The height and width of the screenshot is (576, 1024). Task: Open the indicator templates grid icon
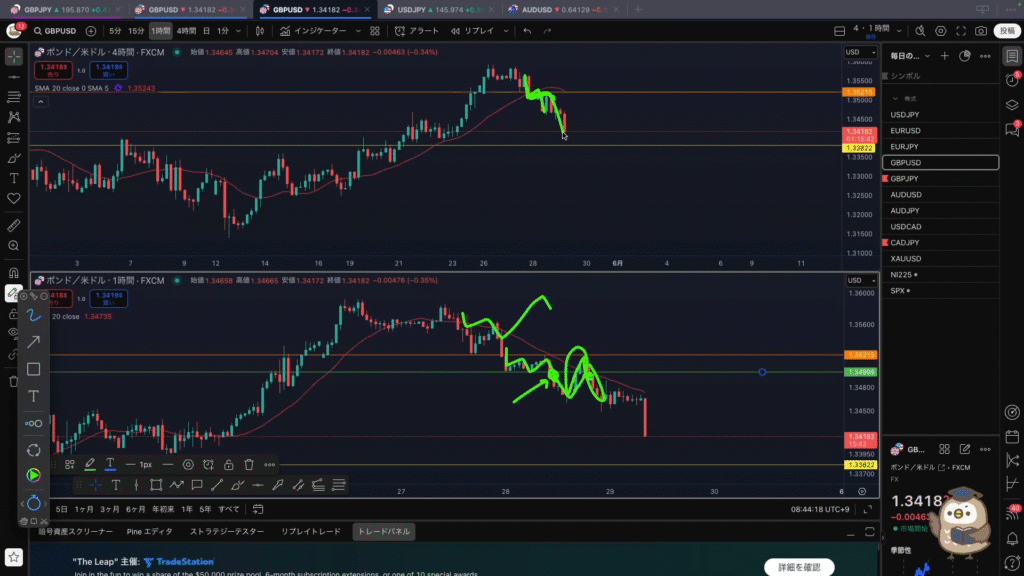coord(375,31)
